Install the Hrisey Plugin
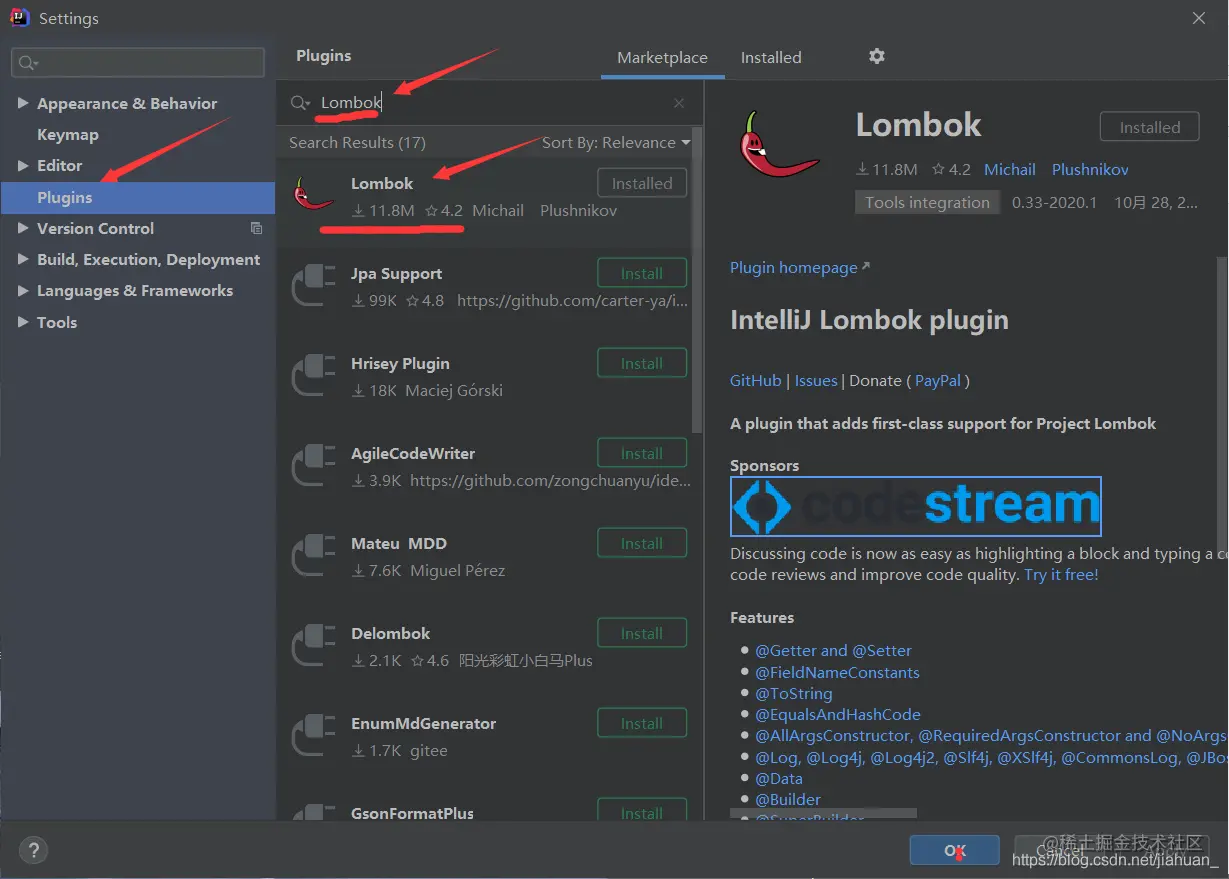 [642, 363]
